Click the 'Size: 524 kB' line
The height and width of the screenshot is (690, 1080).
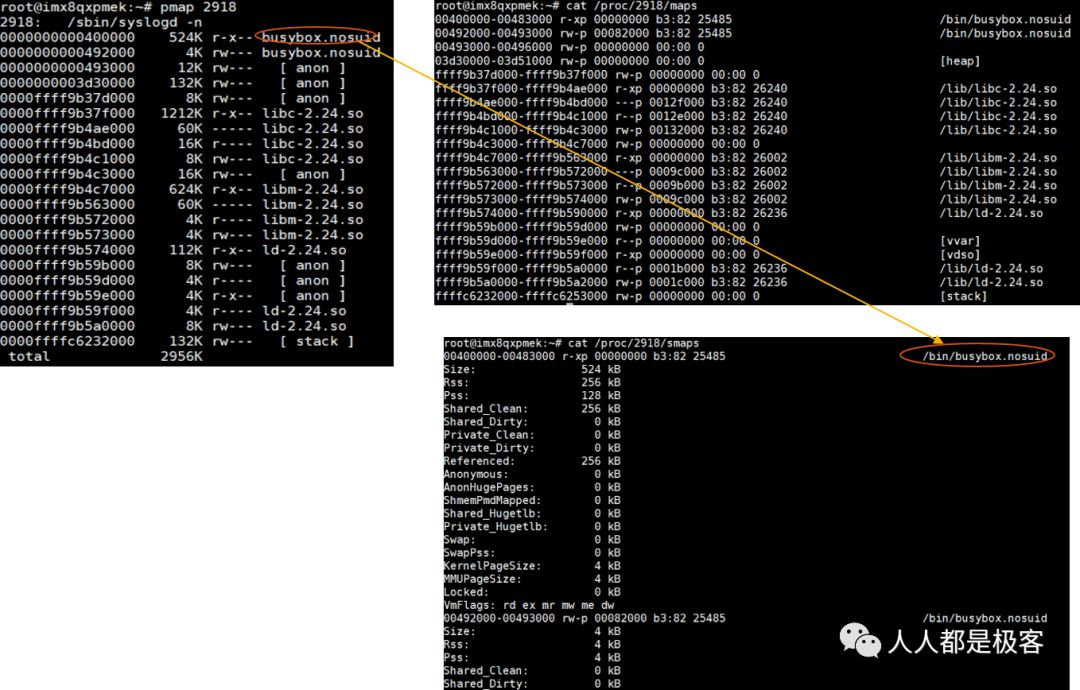point(532,369)
